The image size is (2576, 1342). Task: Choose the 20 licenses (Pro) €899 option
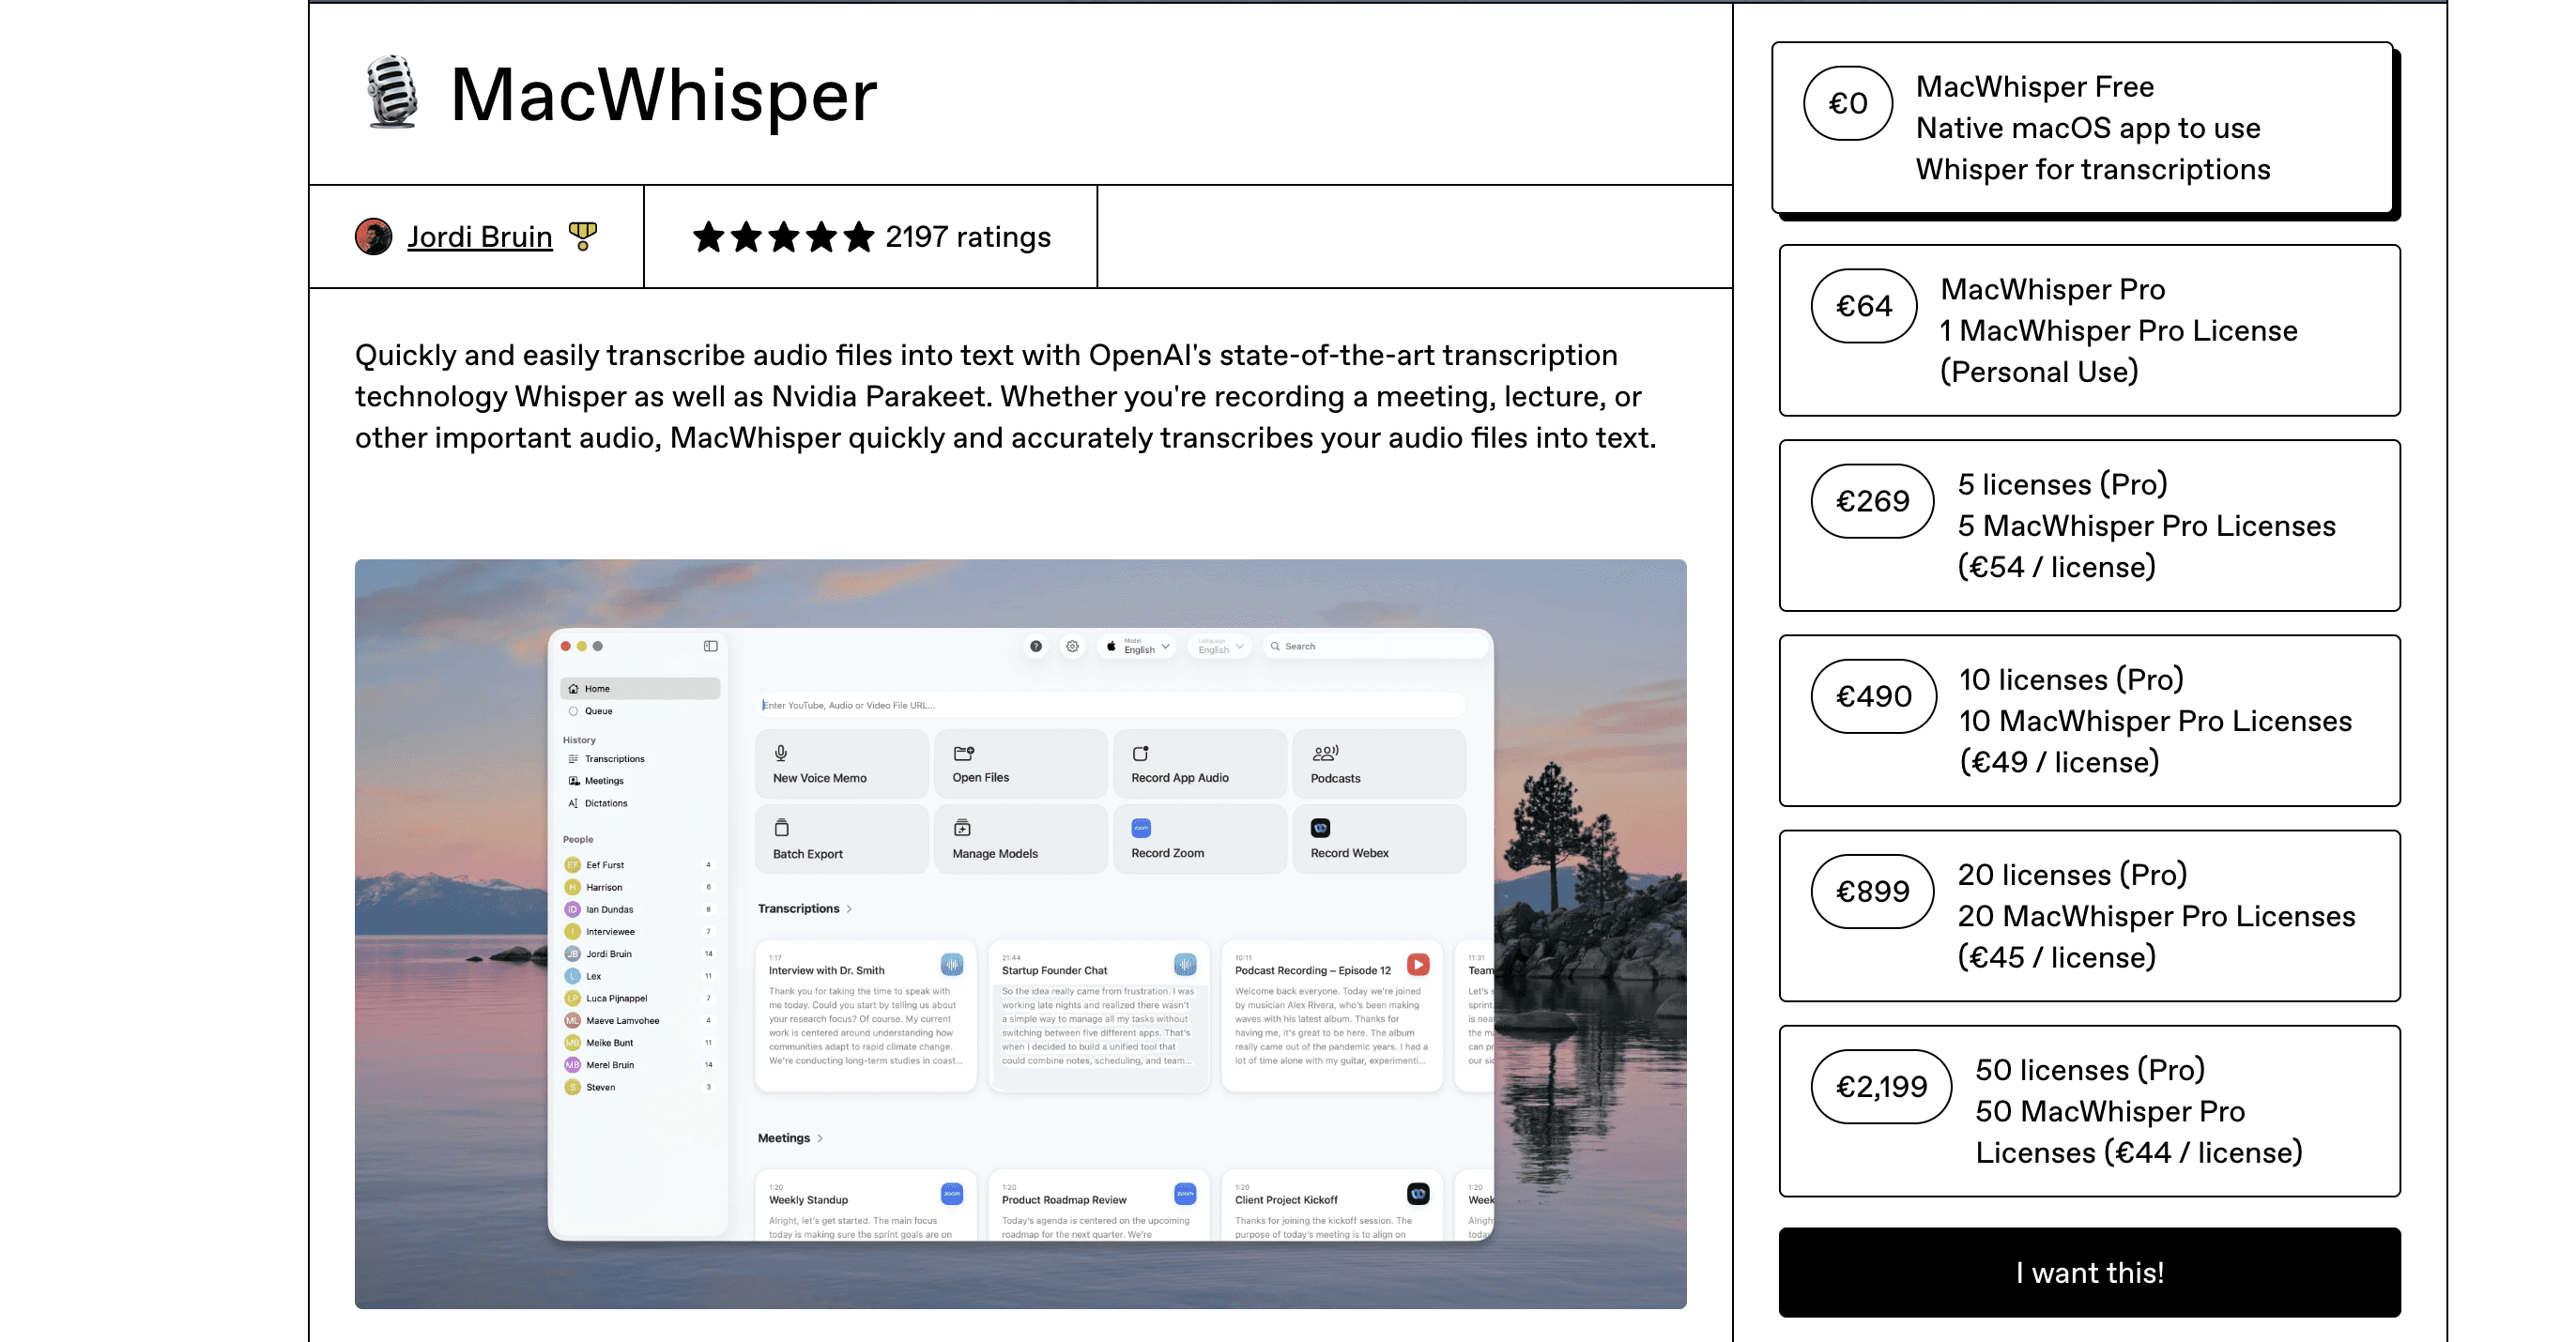pyautogui.click(x=2089, y=915)
